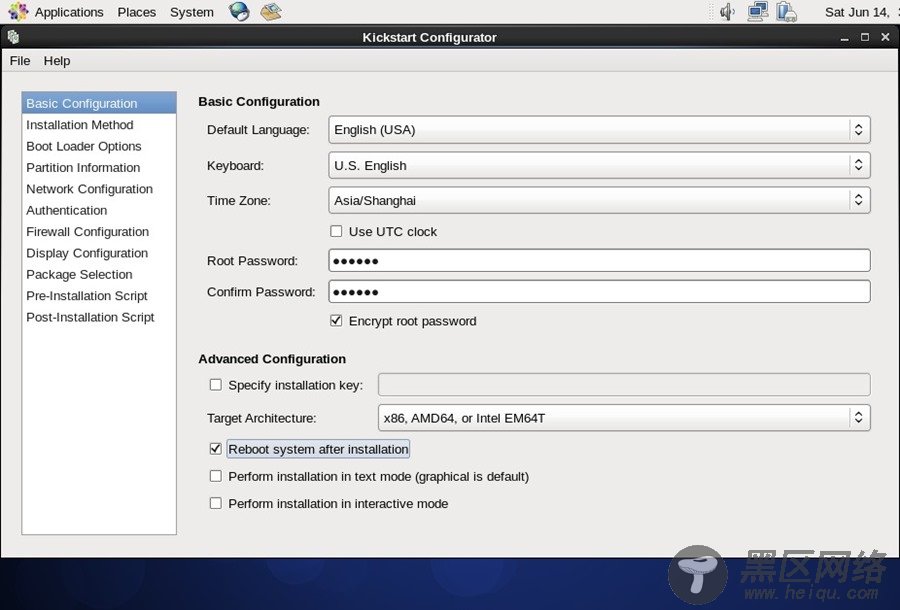Click the date and time clock
Viewport: 900px width, 610px height.
862,12
